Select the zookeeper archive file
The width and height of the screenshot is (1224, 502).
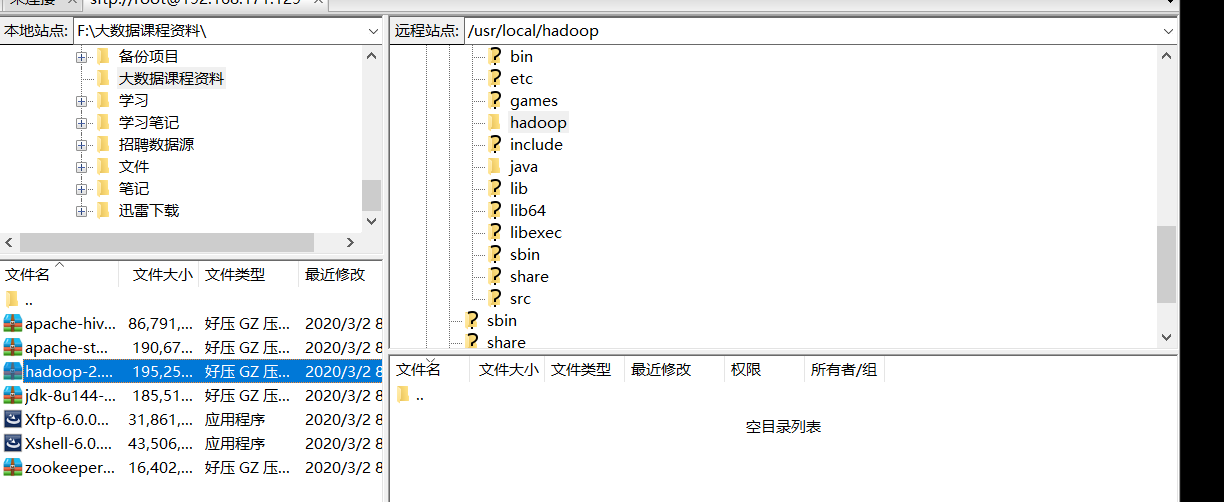pyautogui.click(x=191, y=467)
